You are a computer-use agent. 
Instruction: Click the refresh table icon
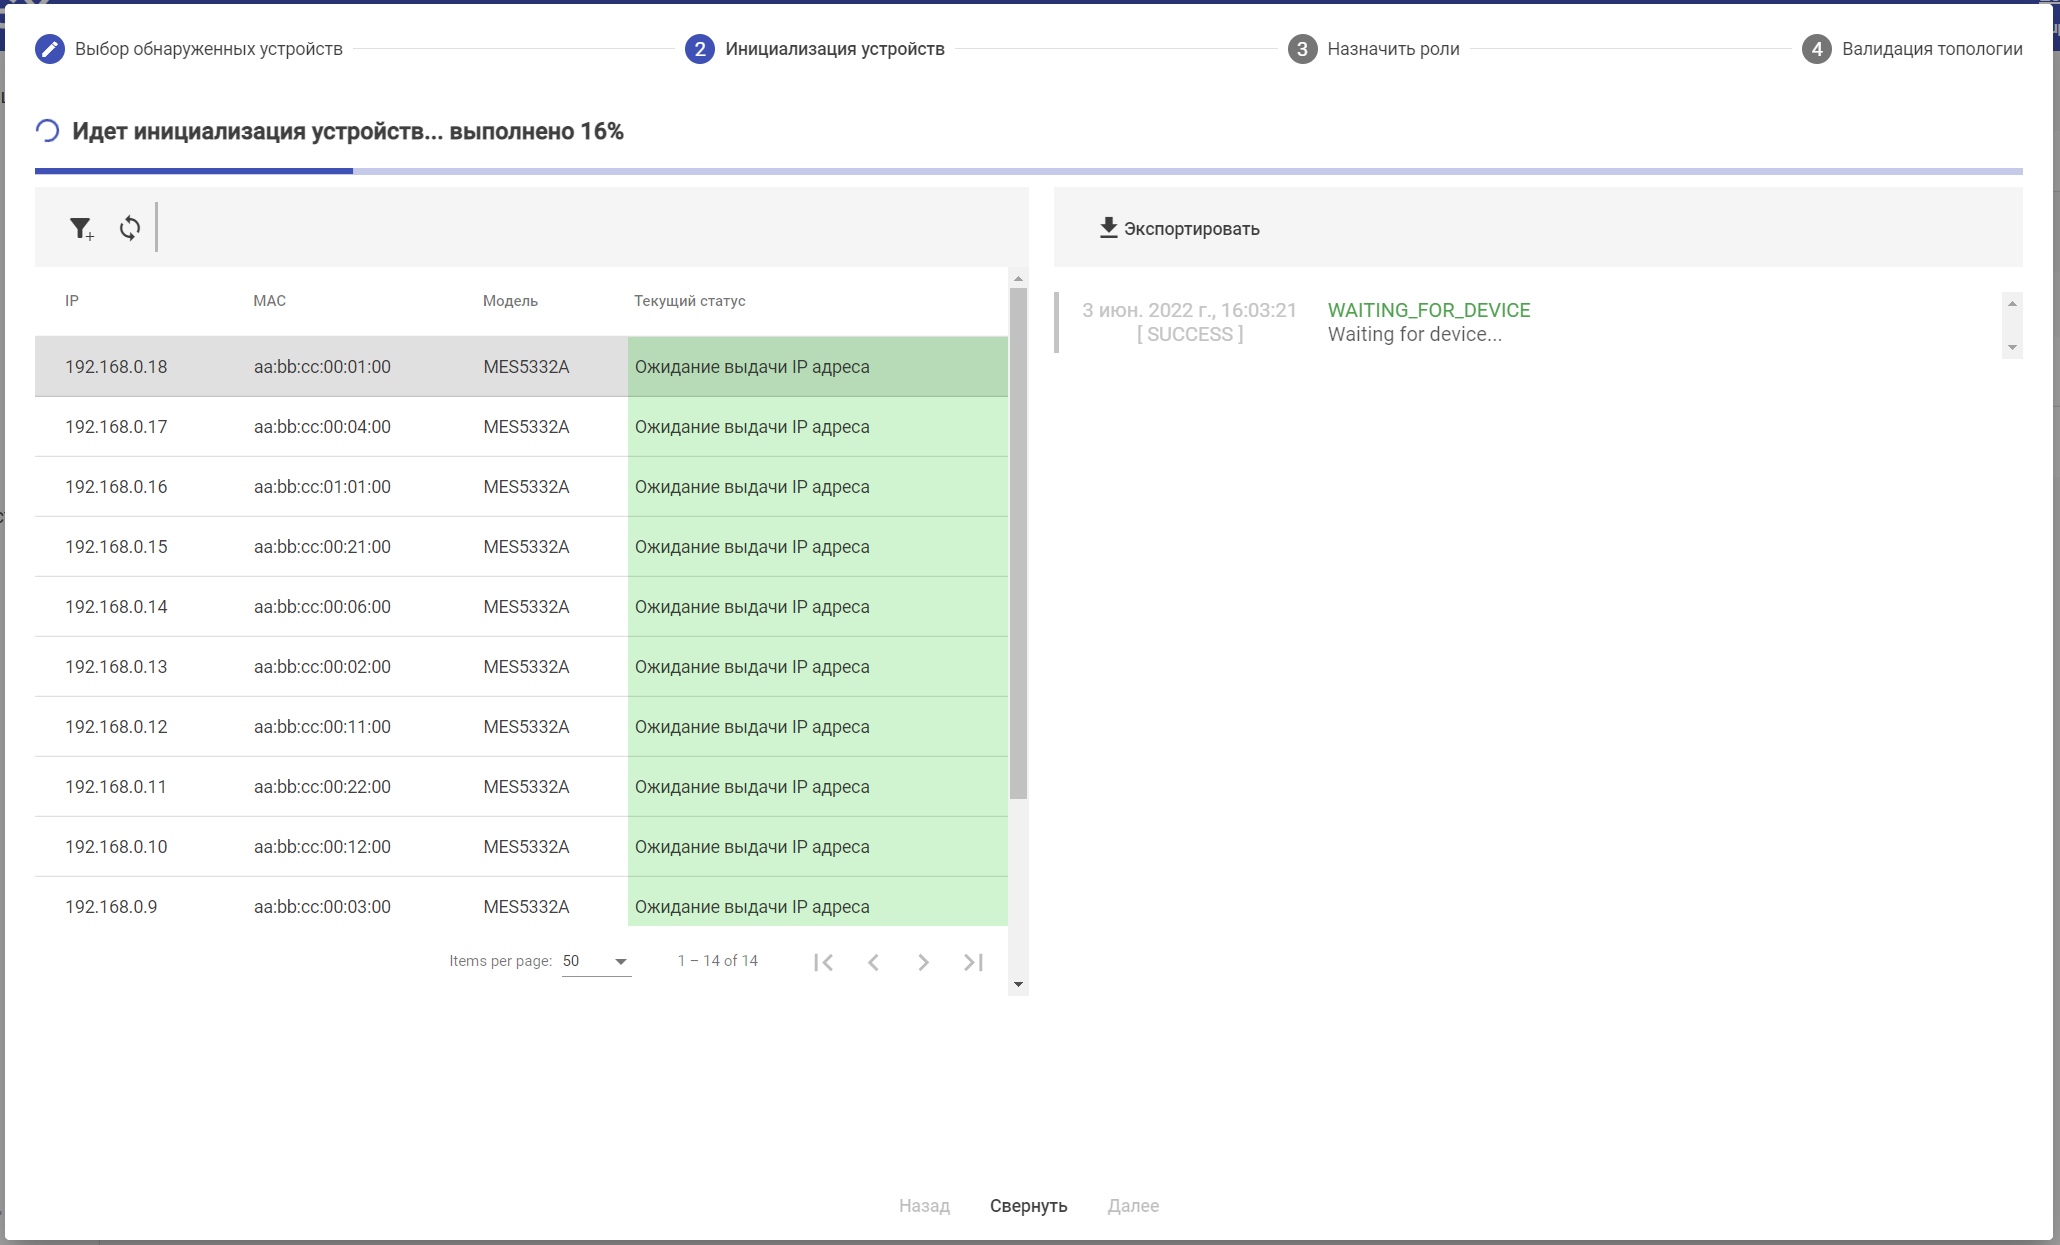130,229
